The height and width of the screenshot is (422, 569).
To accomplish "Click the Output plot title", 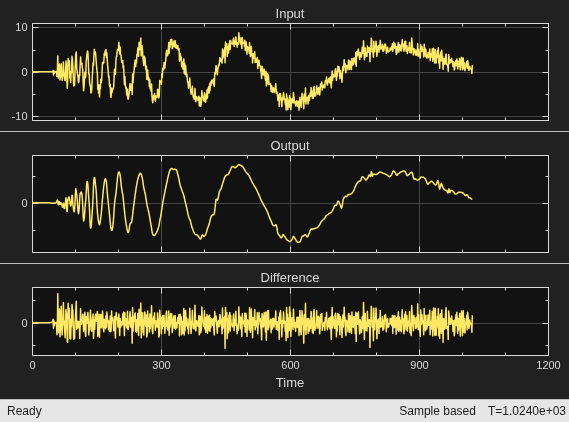I will click(x=290, y=146).
